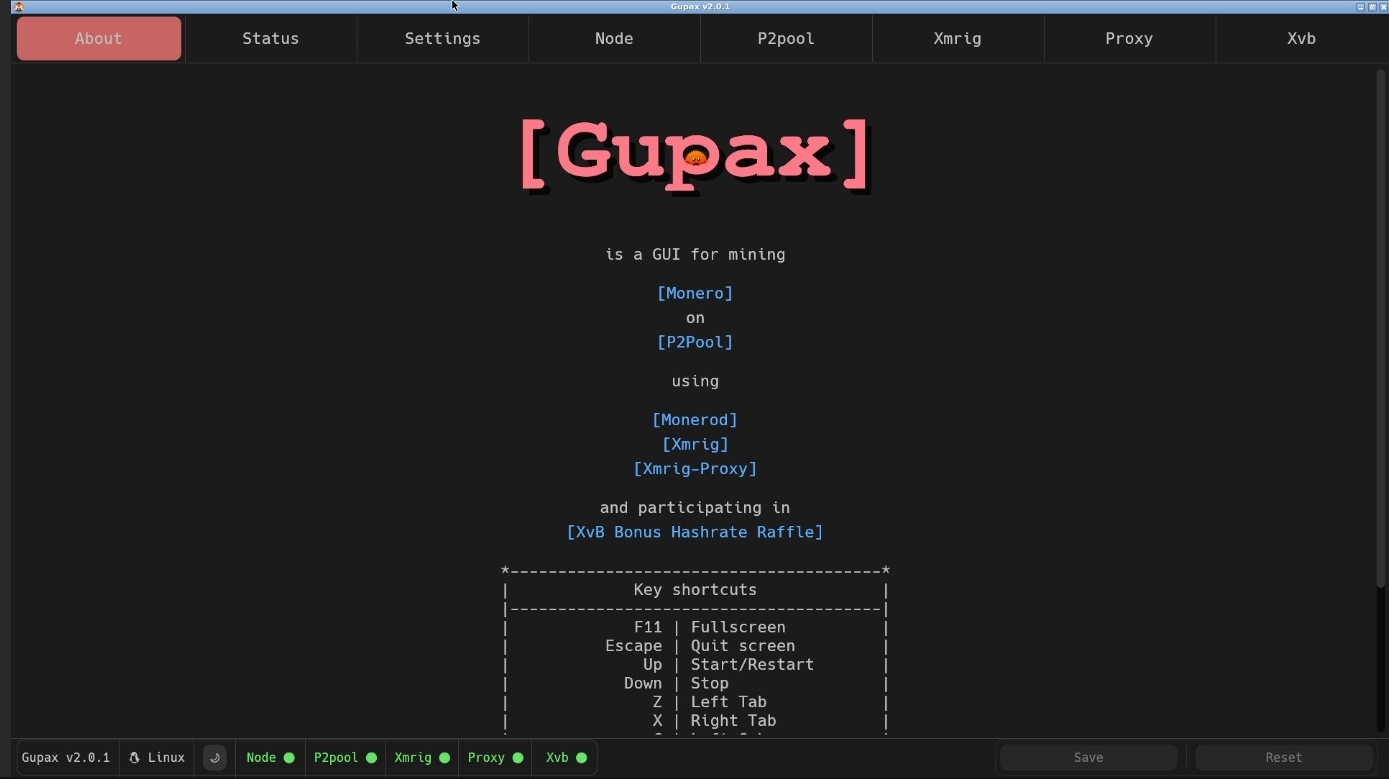Click the Xvb green status dot
1389x779 pixels.
tap(581, 758)
